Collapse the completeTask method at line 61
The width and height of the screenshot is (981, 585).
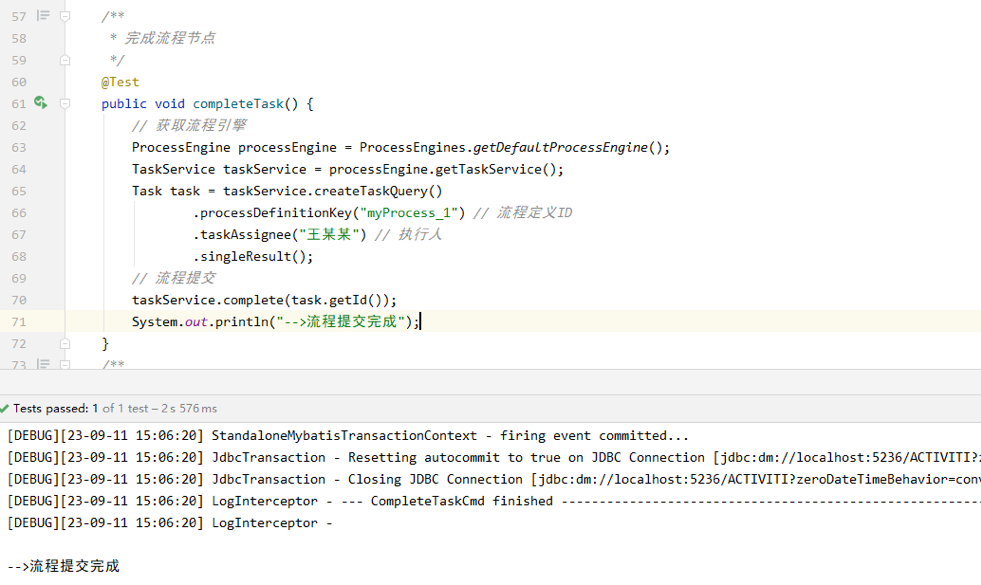(x=65, y=103)
